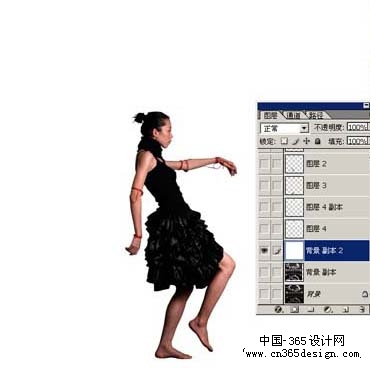Show the 背景 副本 layer

[x=264, y=272]
